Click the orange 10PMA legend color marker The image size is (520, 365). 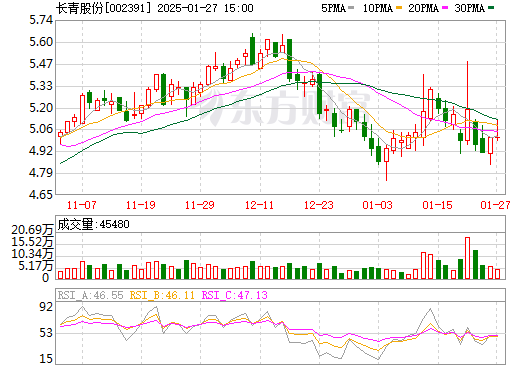(x=399, y=8)
